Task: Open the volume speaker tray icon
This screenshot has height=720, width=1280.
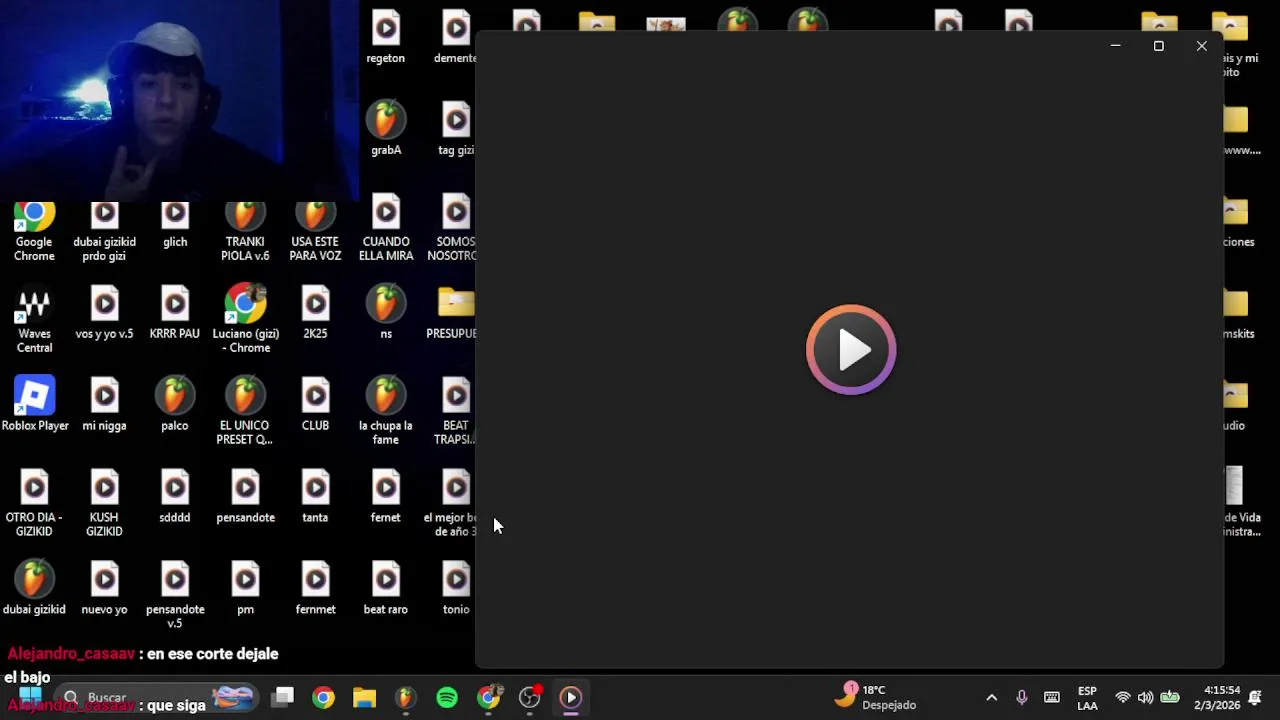Action: 1145,697
